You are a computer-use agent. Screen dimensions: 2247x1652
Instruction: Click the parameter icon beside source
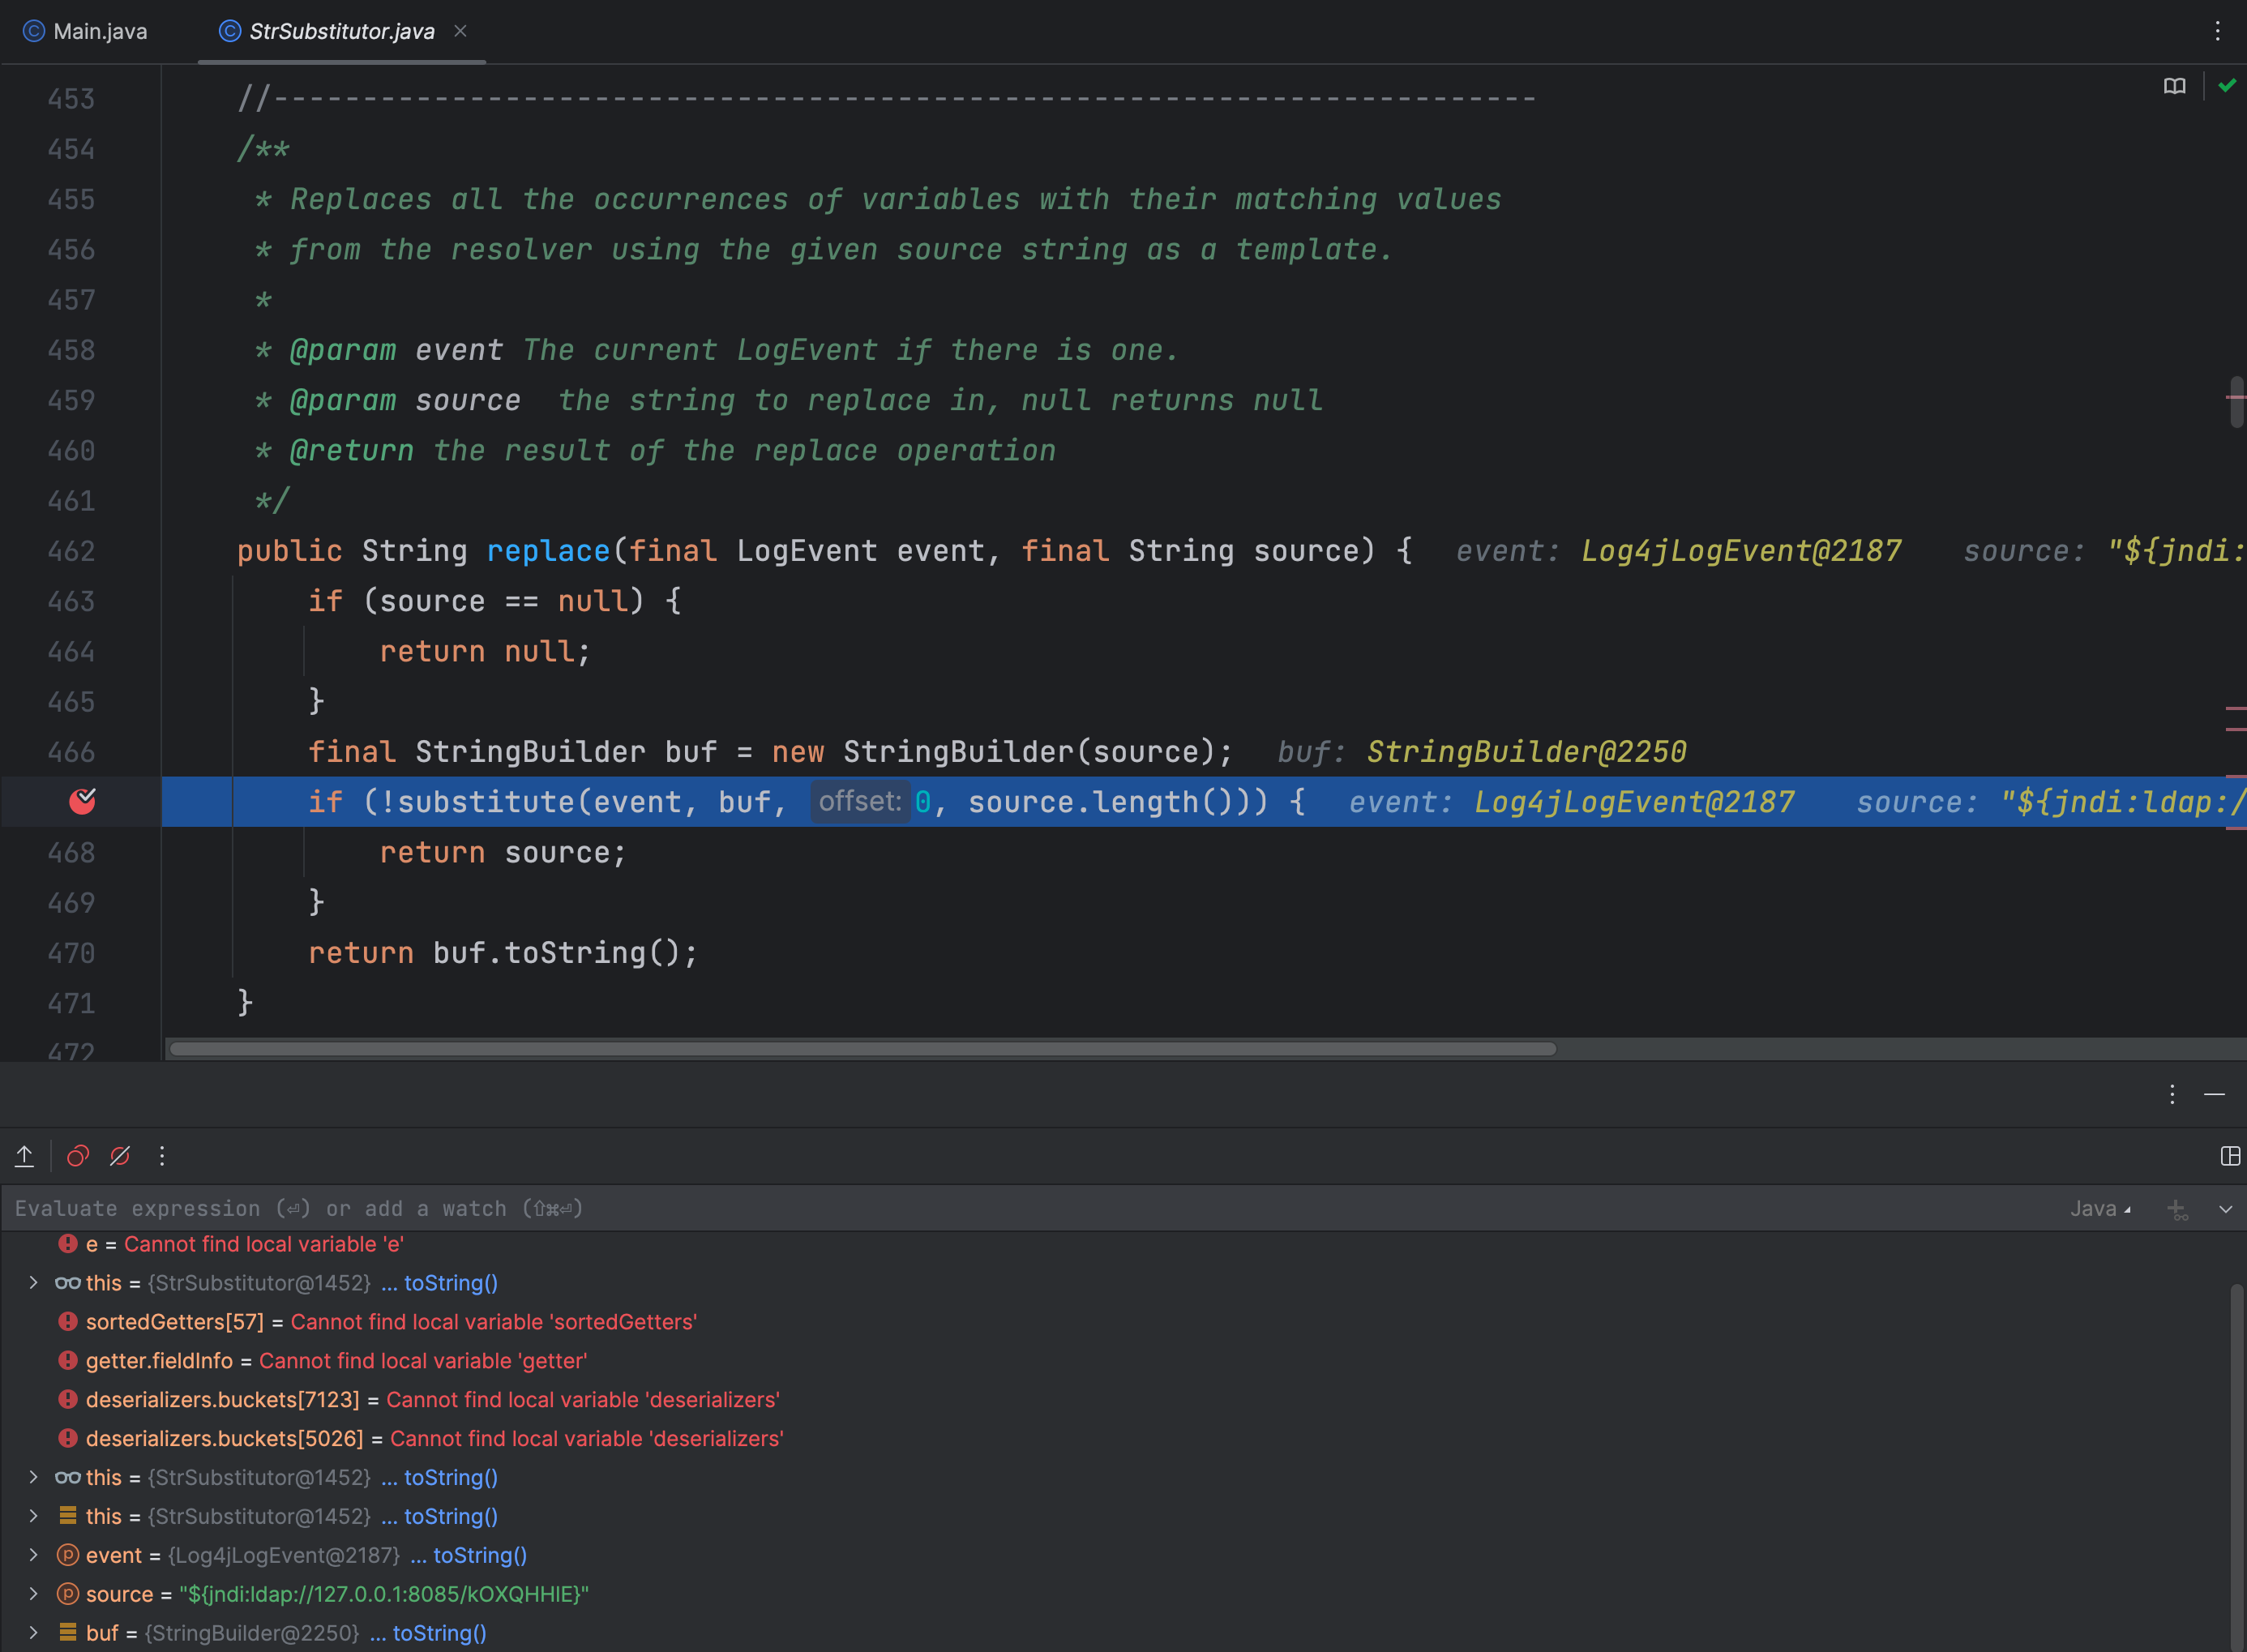click(x=67, y=1594)
